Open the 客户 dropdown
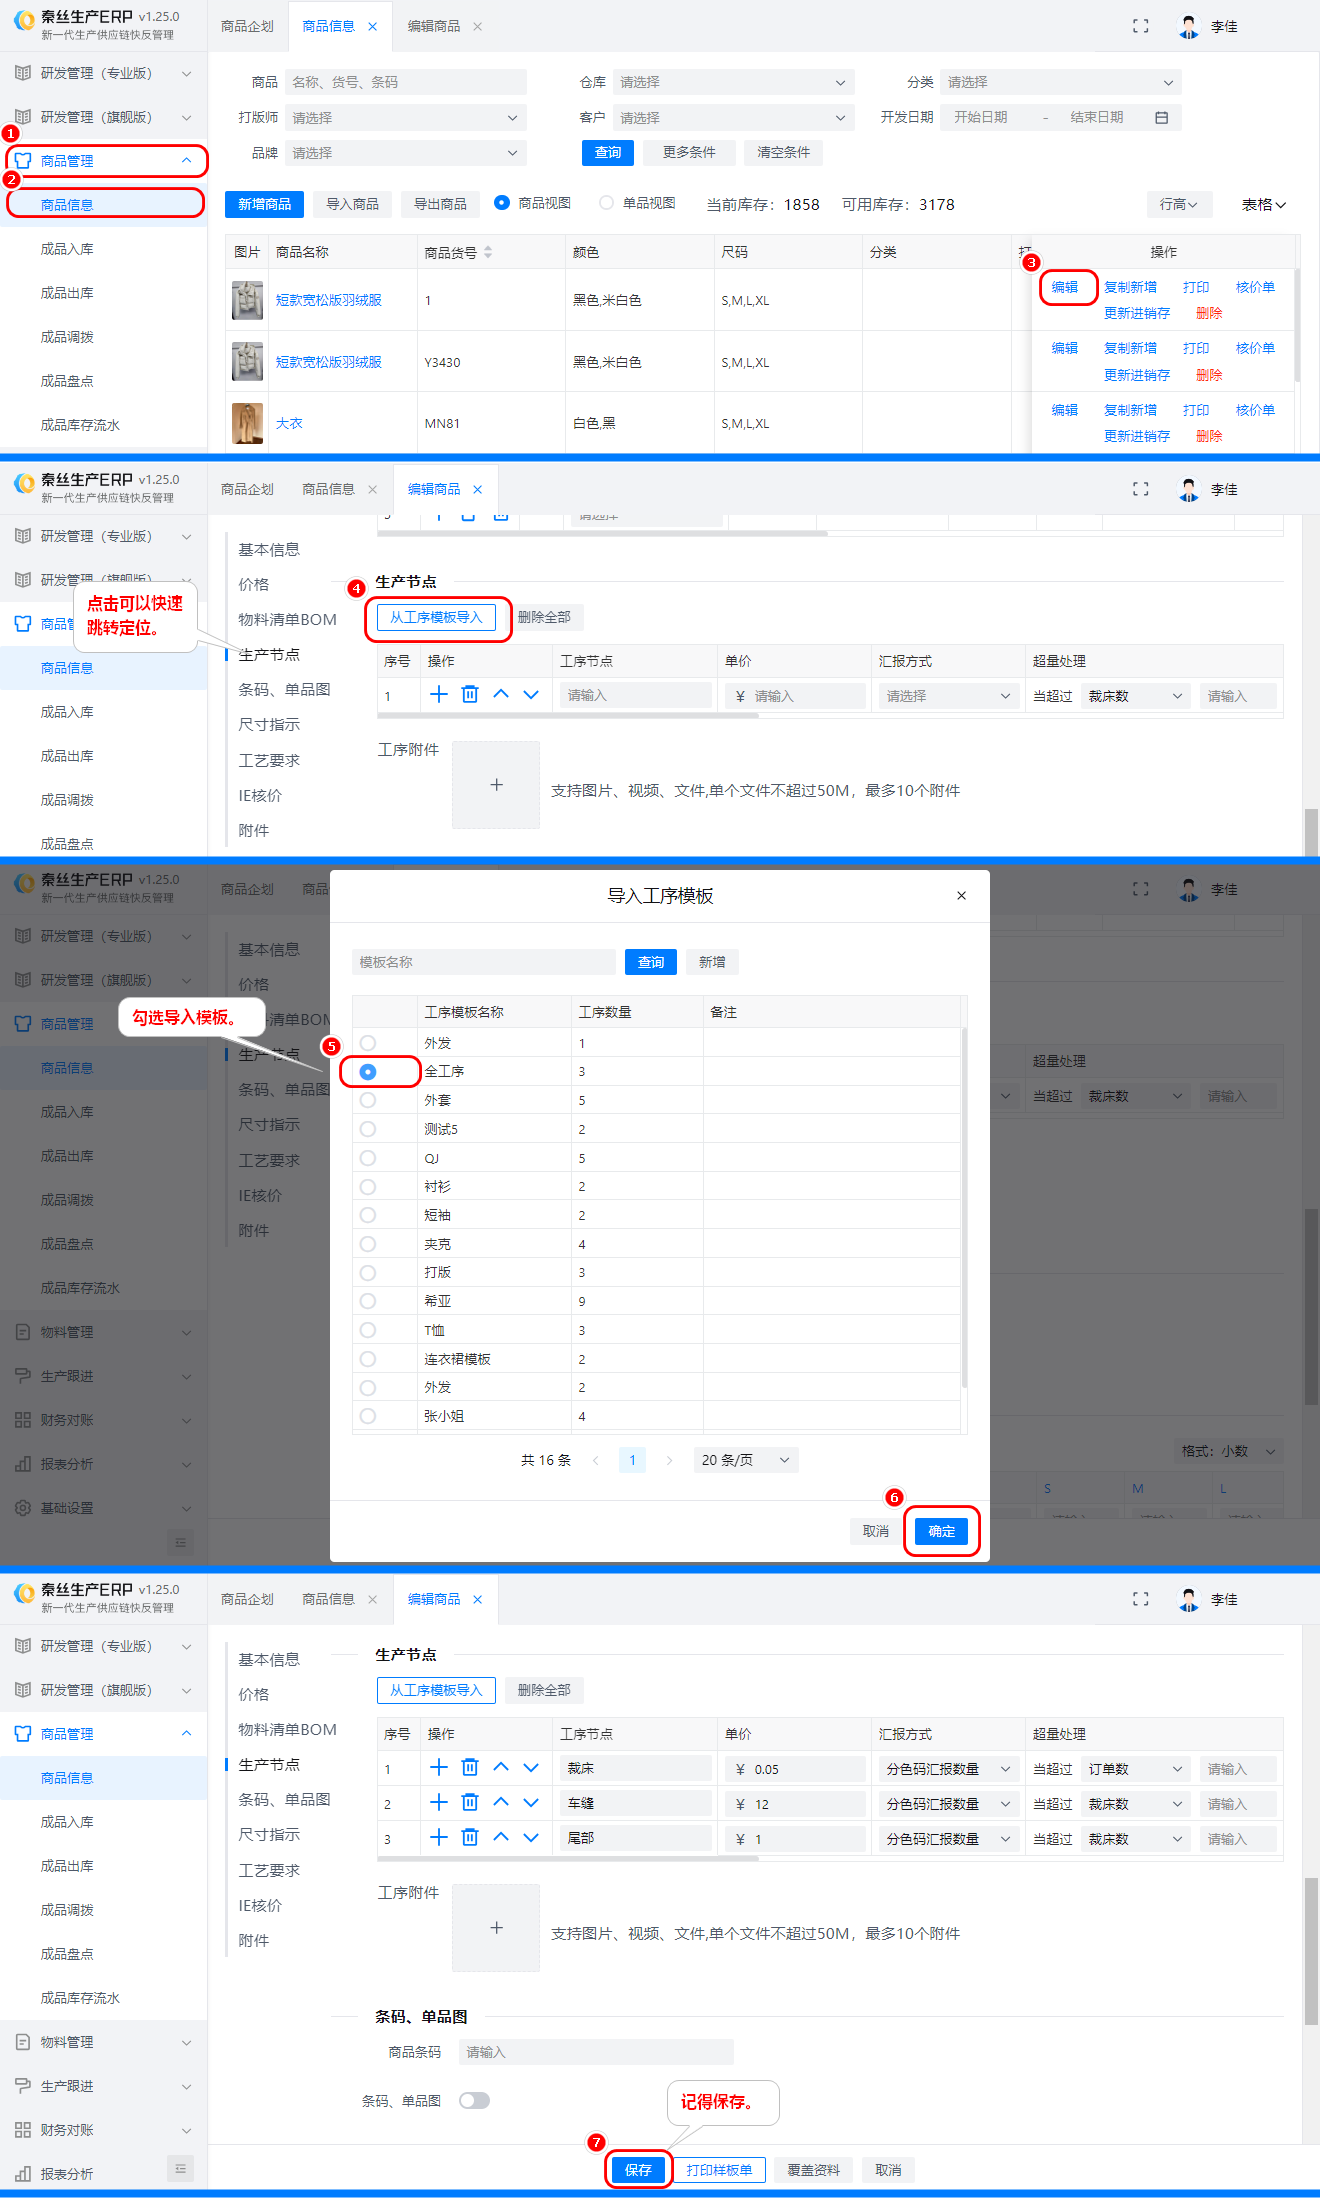 tap(733, 118)
